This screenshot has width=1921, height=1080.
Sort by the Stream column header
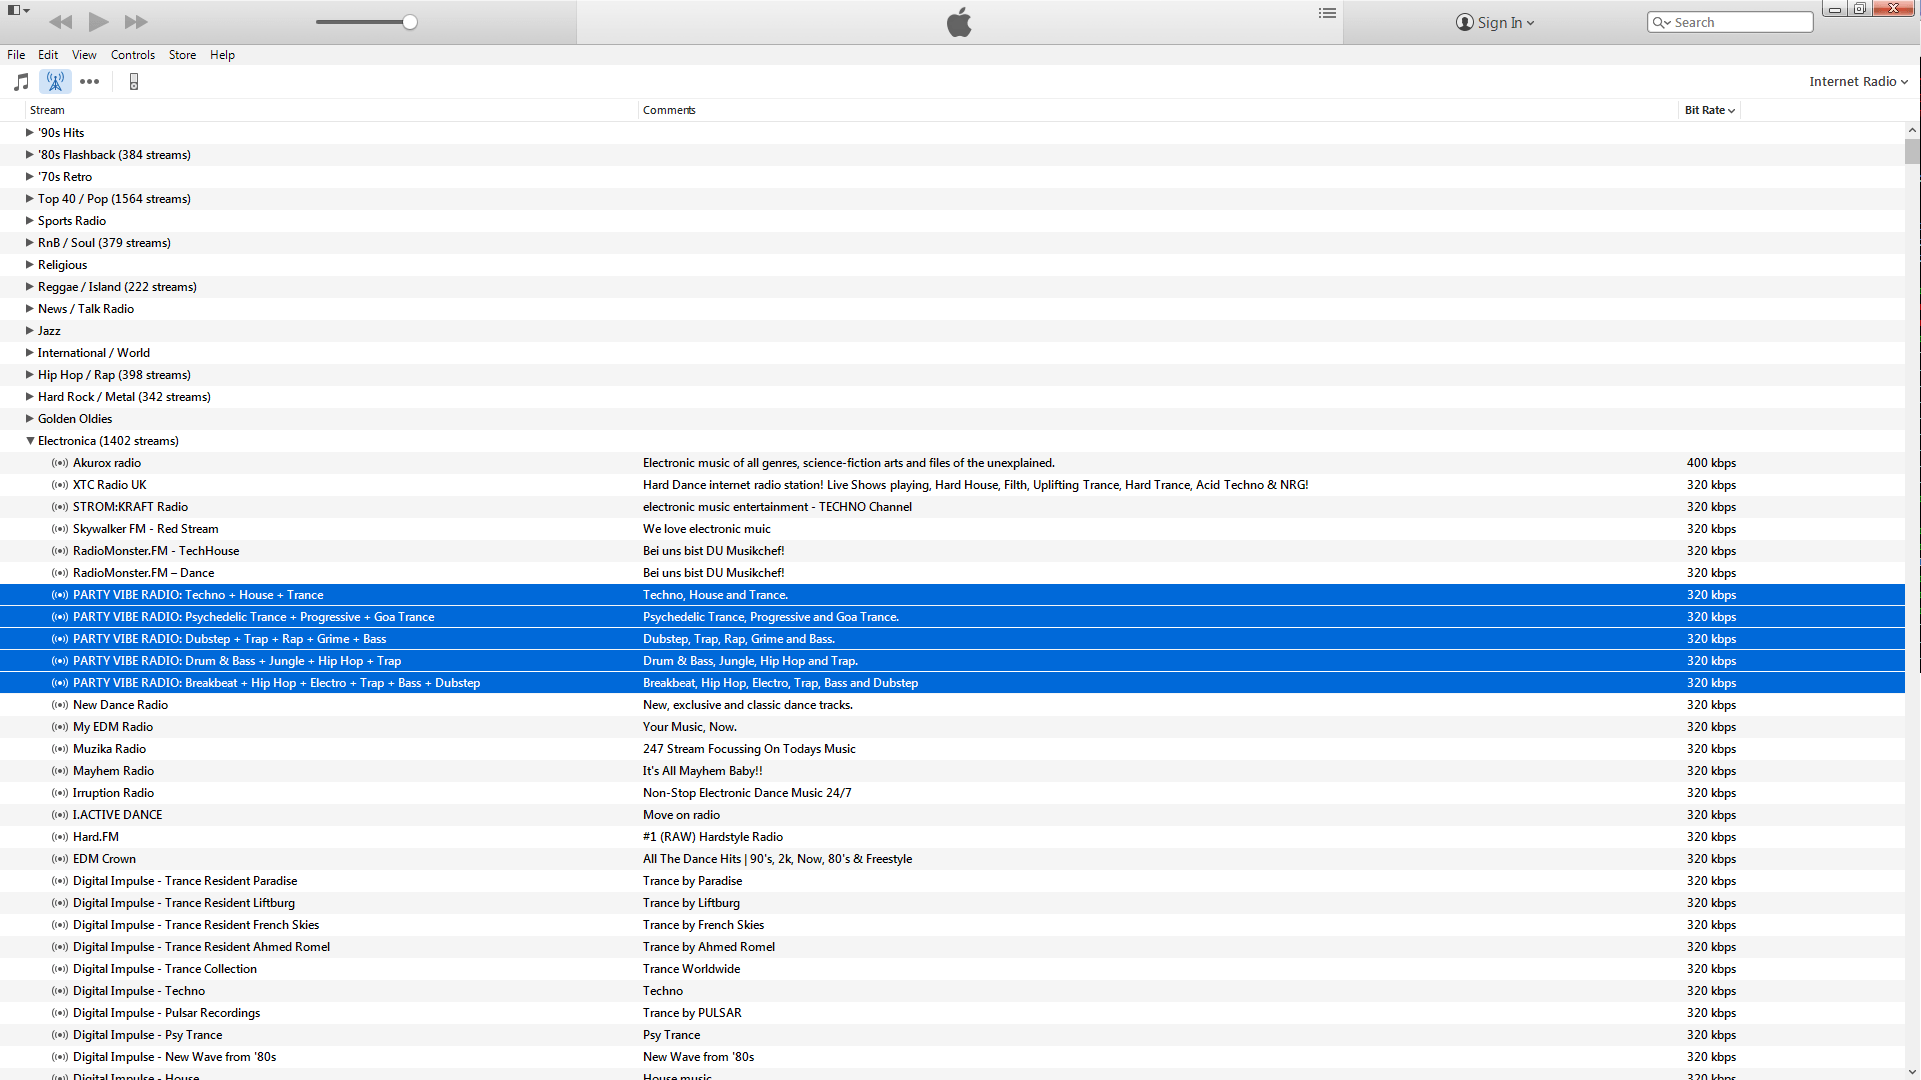click(x=330, y=110)
